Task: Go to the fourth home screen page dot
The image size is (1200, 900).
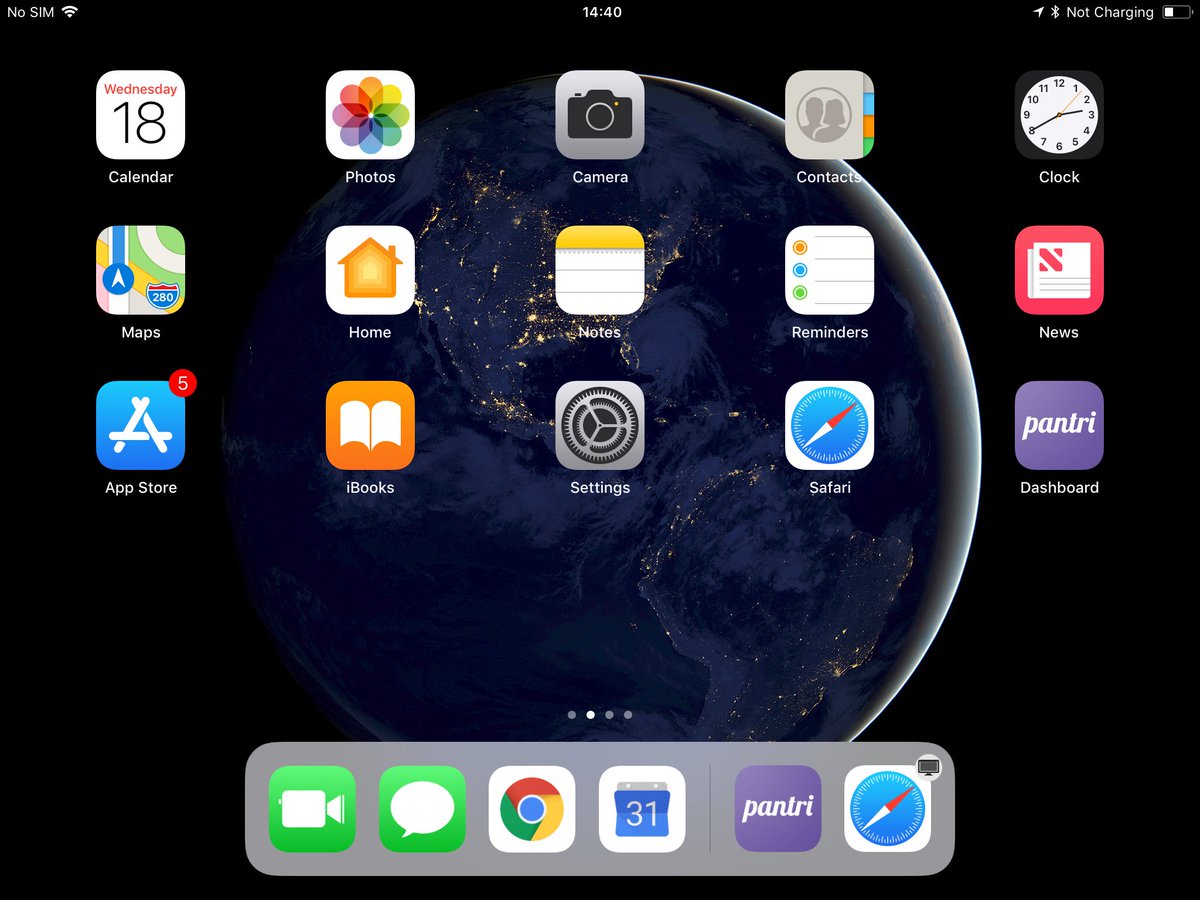Action: click(628, 715)
